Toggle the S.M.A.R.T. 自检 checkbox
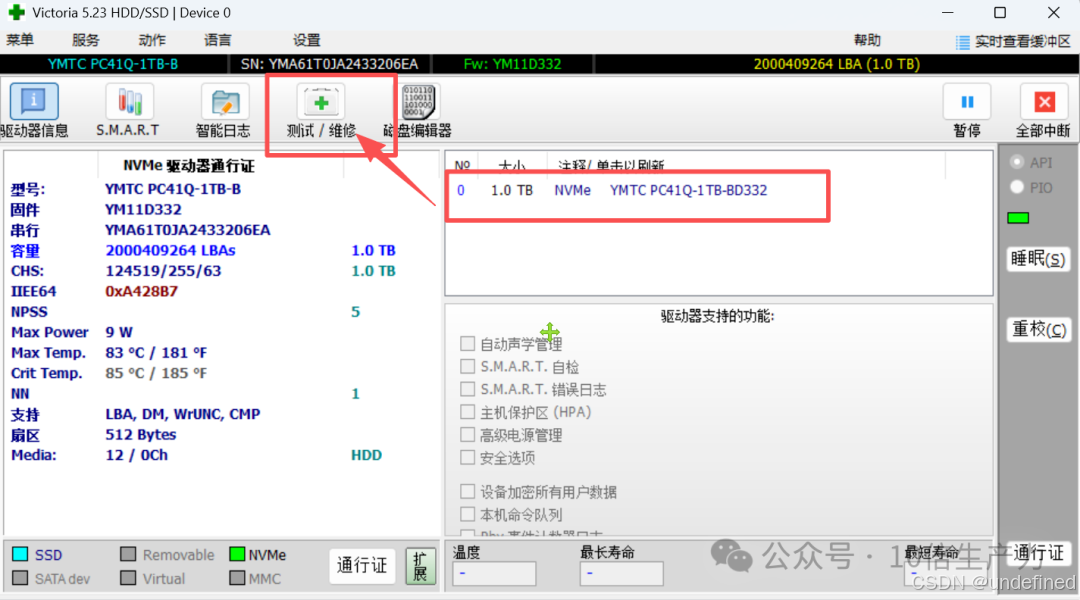The height and width of the screenshot is (600, 1080). pos(468,366)
